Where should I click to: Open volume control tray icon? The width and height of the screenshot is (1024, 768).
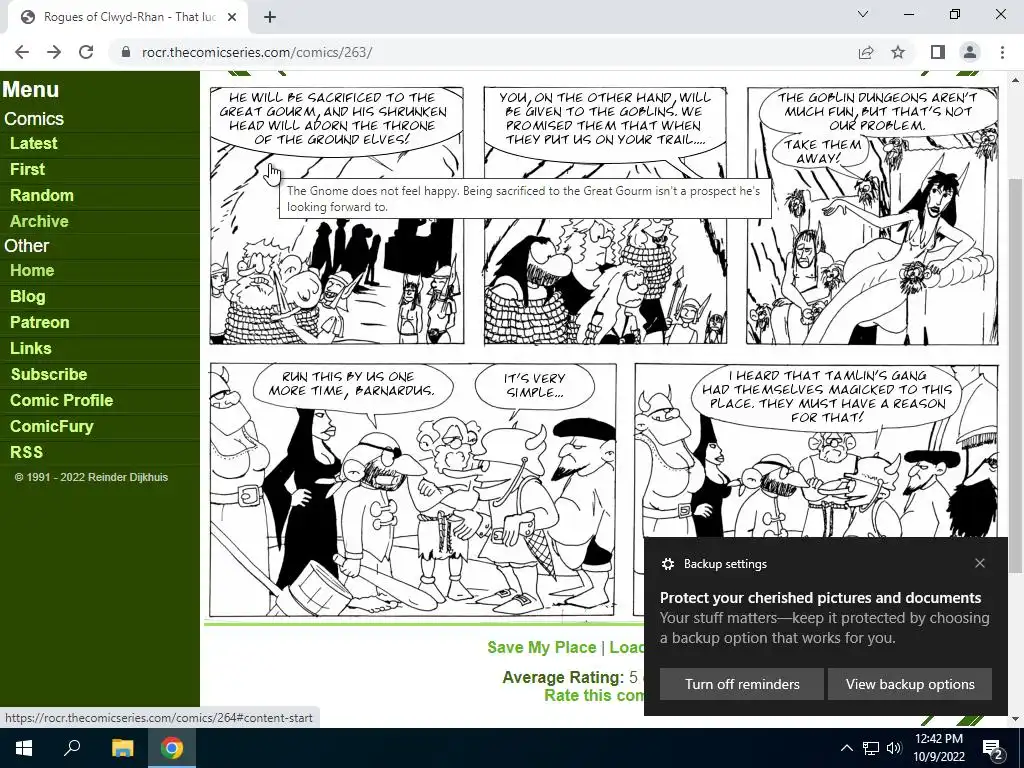(x=893, y=748)
